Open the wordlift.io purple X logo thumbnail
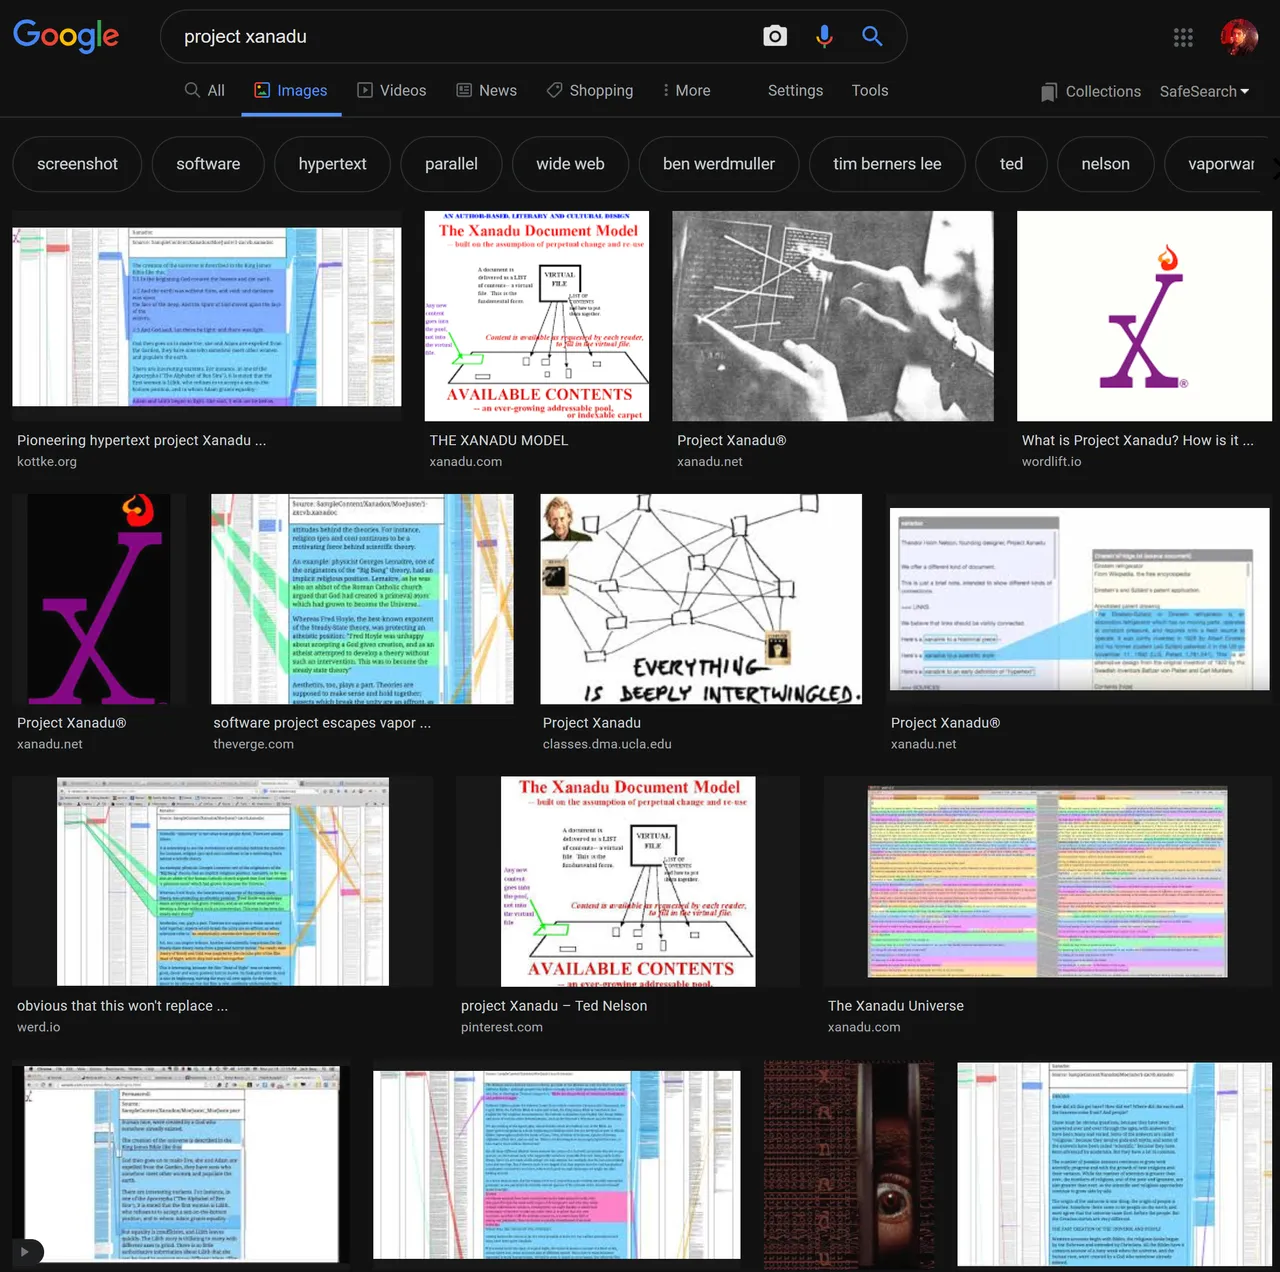The width and height of the screenshot is (1280, 1272). pyautogui.click(x=1144, y=316)
